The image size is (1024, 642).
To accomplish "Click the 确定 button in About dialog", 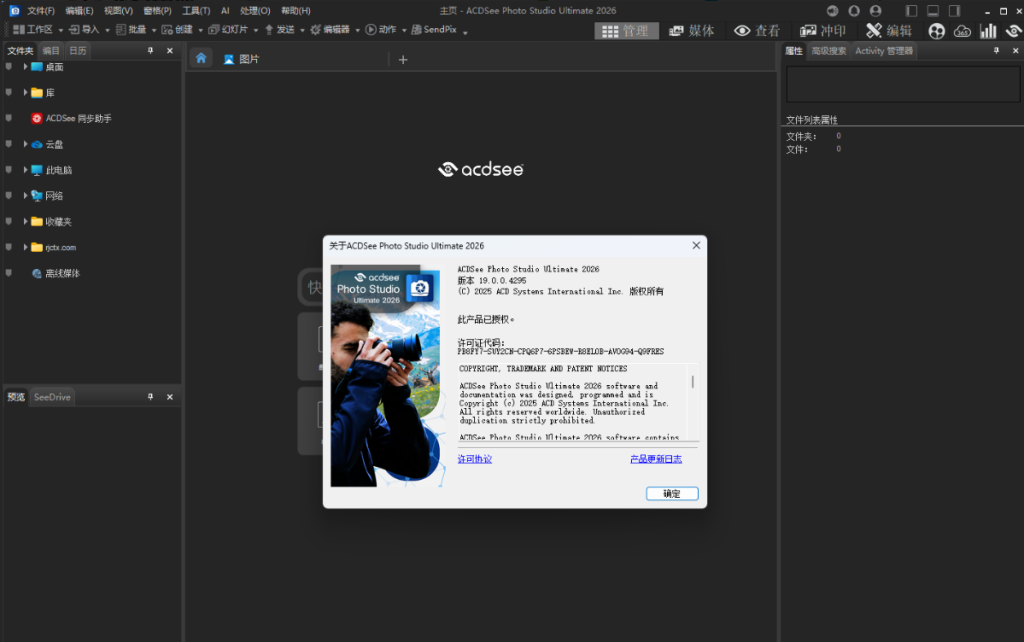I will [672, 493].
